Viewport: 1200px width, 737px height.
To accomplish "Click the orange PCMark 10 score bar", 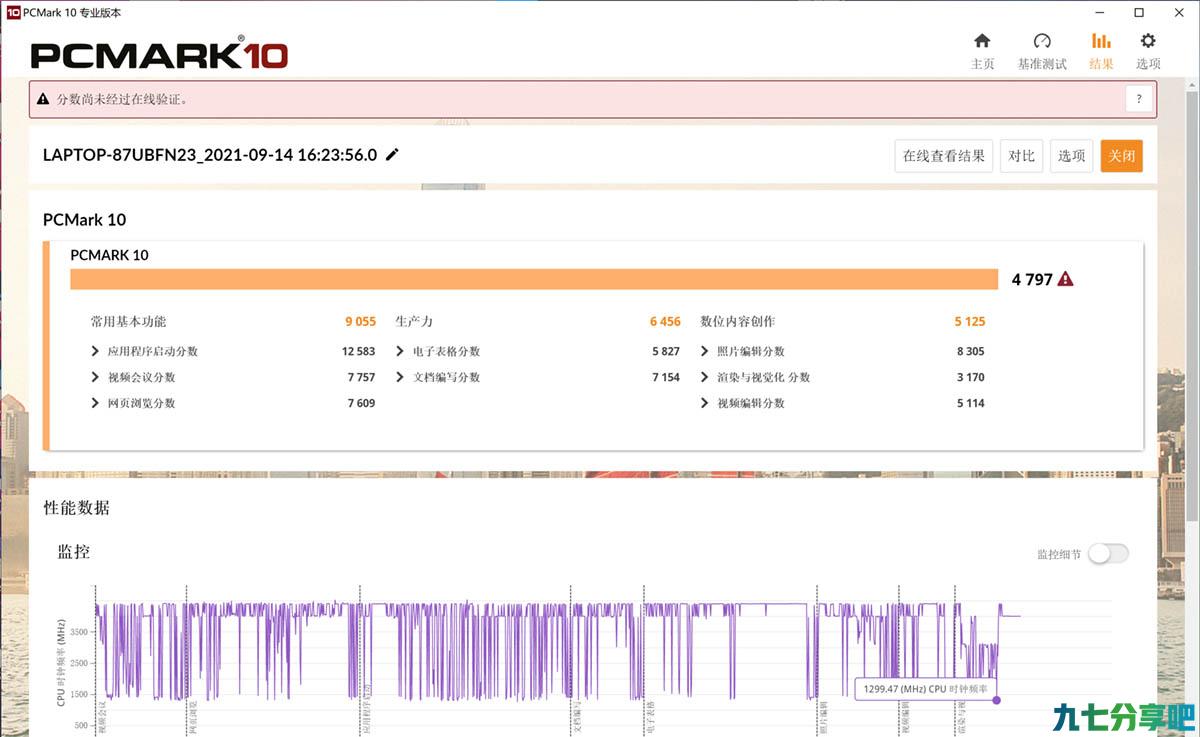I will 534,279.
